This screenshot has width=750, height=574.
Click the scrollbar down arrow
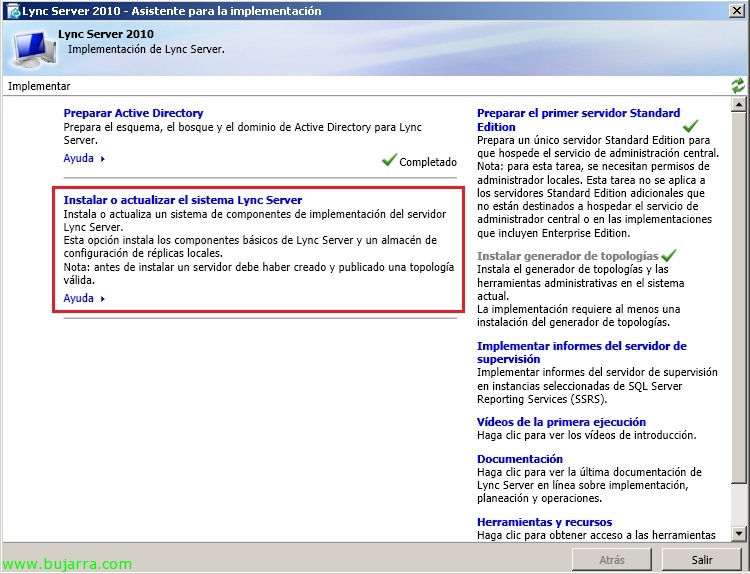[x=739, y=533]
